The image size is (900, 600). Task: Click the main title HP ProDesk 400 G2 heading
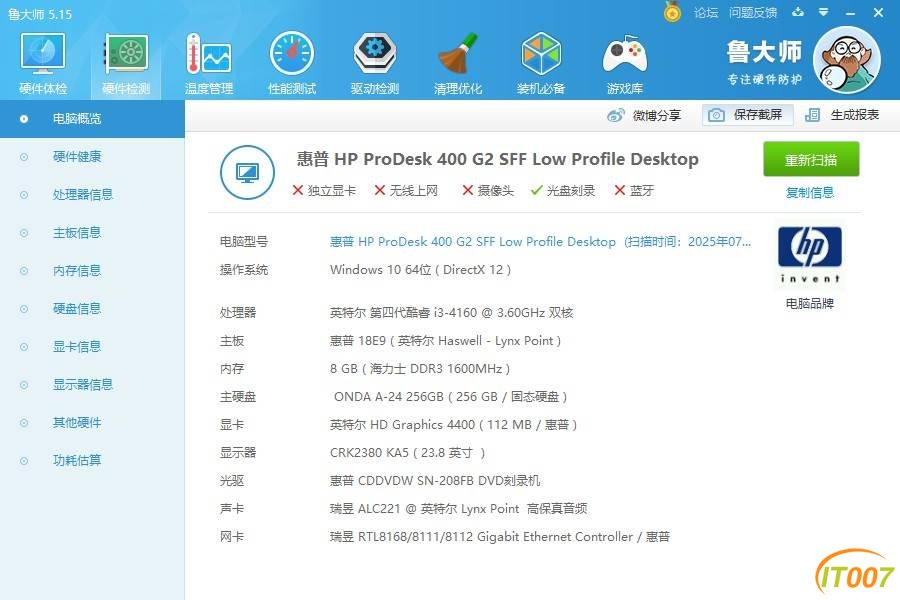coord(498,159)
